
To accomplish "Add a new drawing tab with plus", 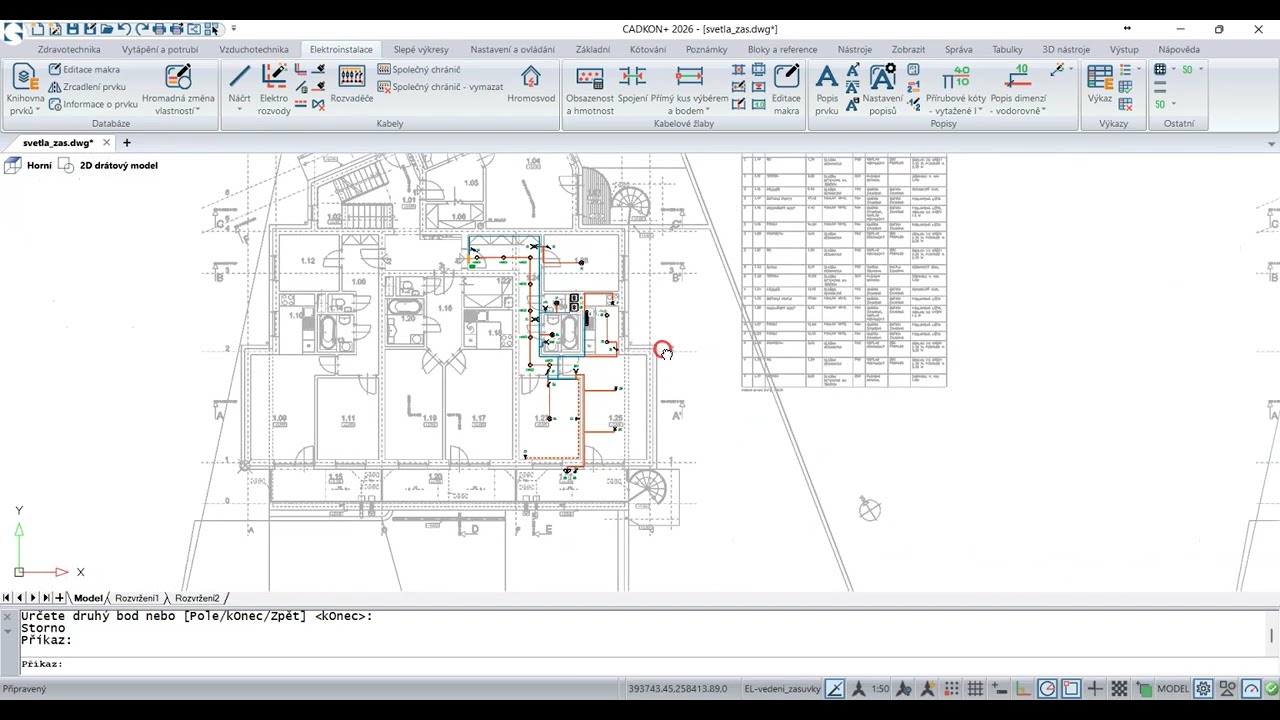I will [126, 143].
